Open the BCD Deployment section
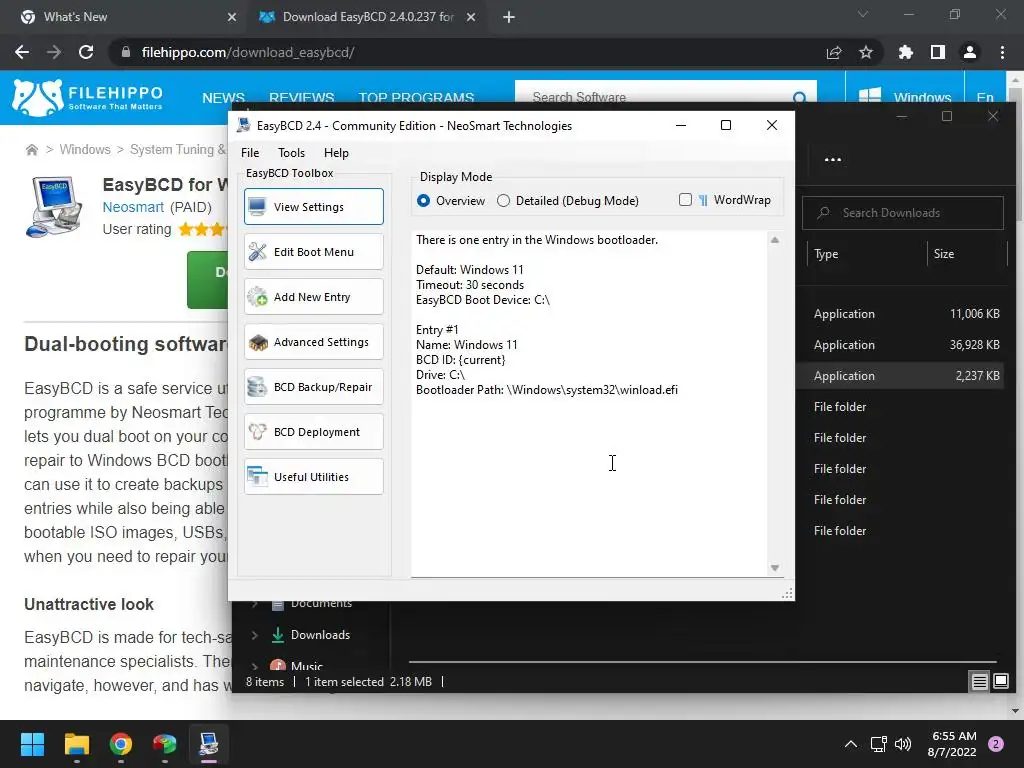Image resolution: width=1024 pixels, height=768 pixels. [x=313, y=432]
